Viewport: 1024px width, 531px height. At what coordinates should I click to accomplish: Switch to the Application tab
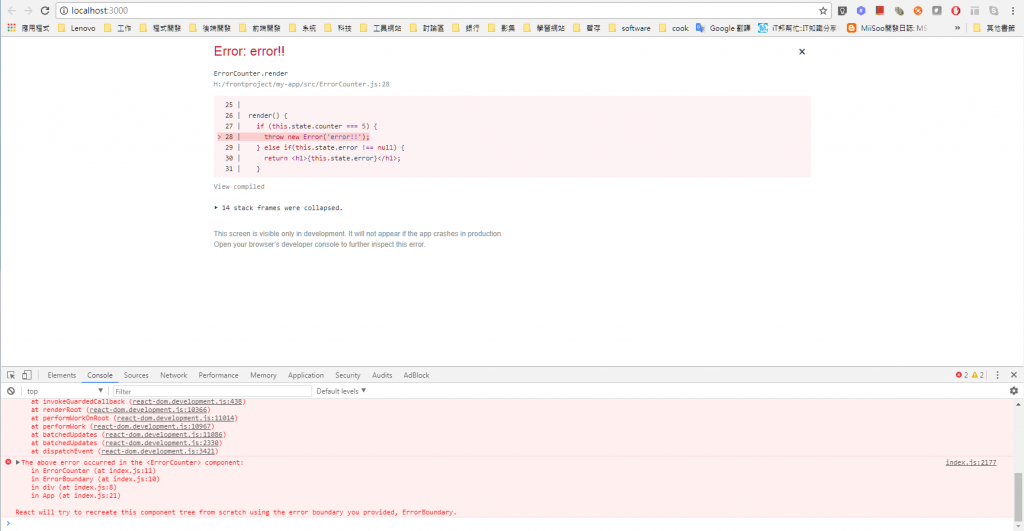click(306, 376)
